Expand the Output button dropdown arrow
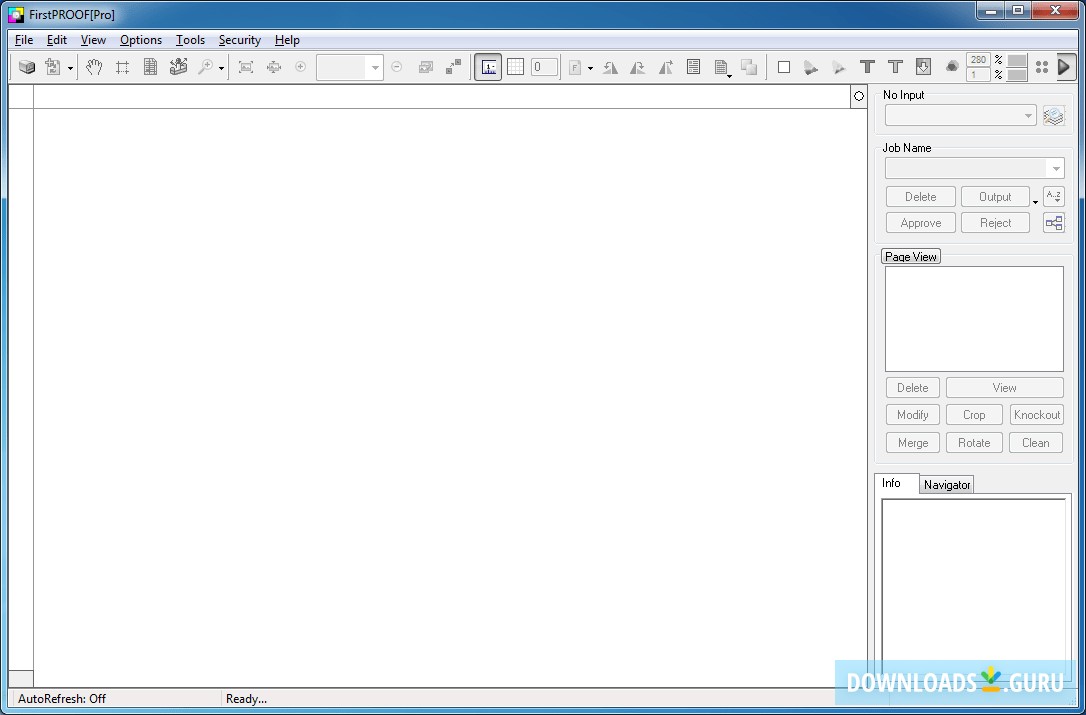Viewport: 1086px width, 715px height. tap(1035, 202)
